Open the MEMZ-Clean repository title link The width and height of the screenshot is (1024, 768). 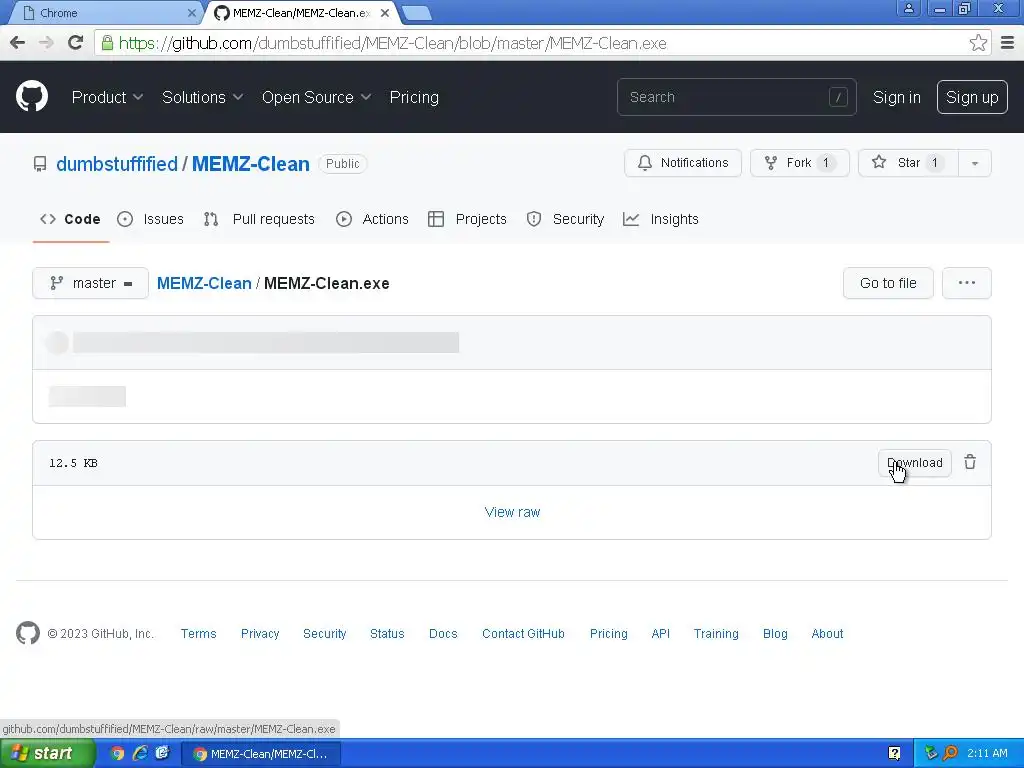(251, 164)
